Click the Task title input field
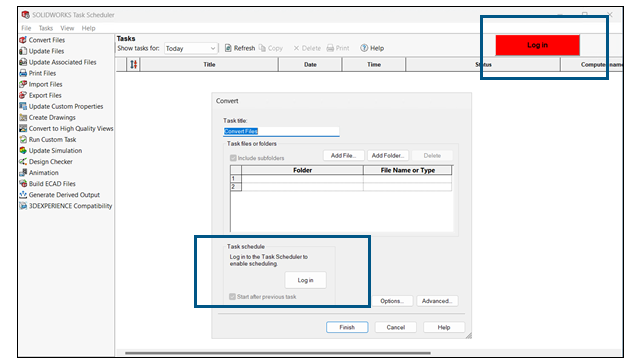The image size is (640, 360). tap(281, 131)
